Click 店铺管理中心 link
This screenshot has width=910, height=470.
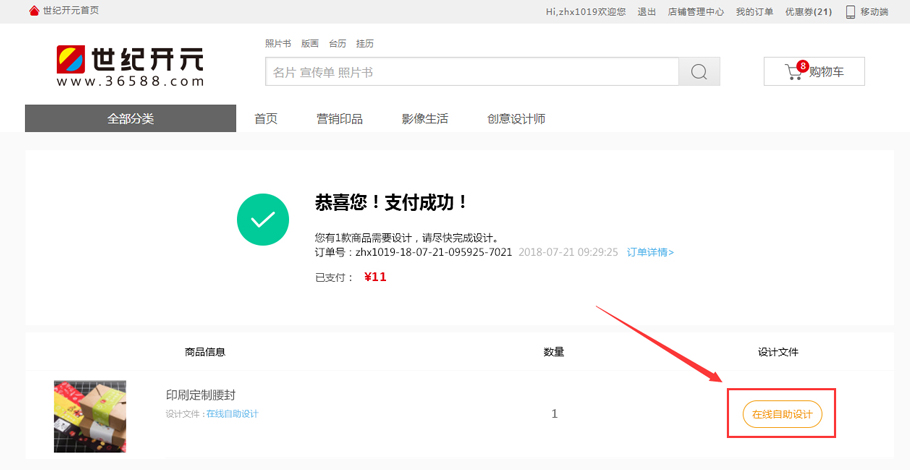[695, 12]
